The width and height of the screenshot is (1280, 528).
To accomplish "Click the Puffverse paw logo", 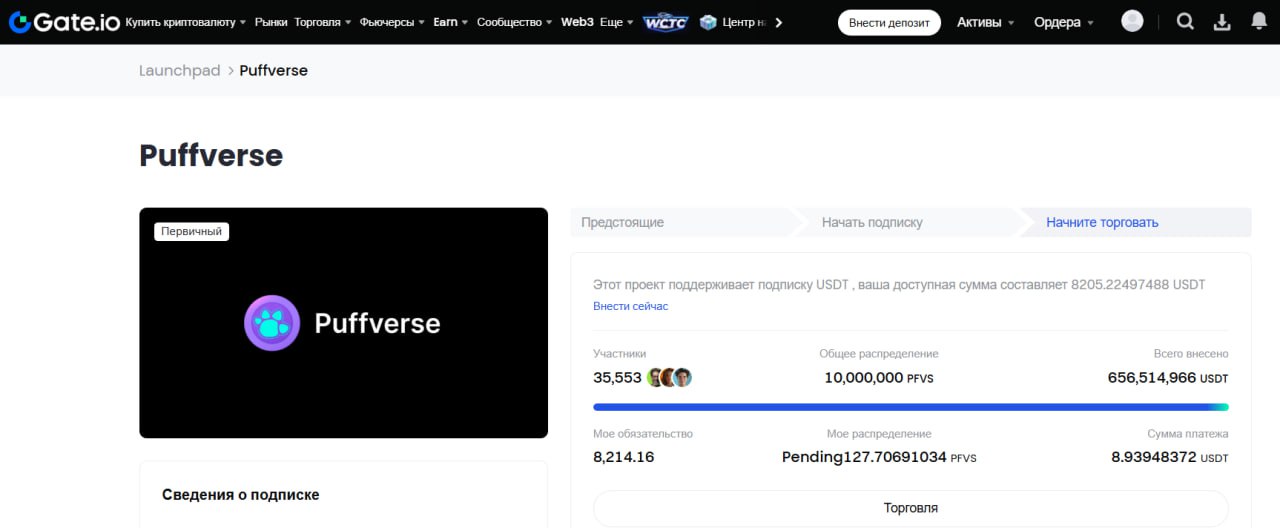I will (272, 323).
